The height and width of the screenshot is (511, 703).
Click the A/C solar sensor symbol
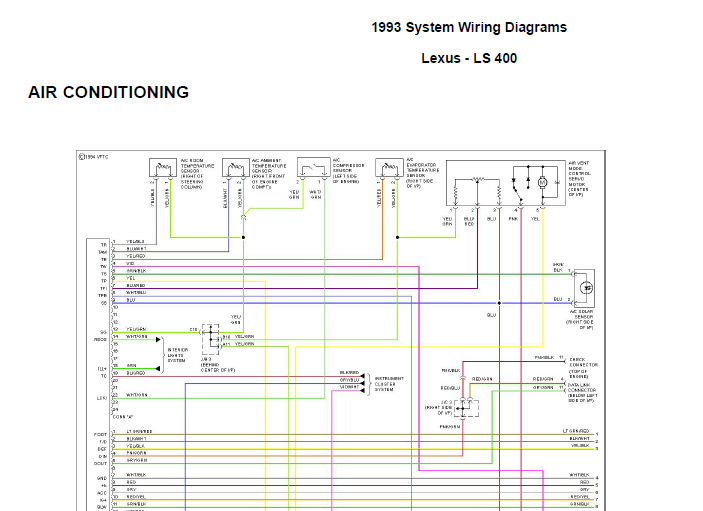tap(584, 287)
